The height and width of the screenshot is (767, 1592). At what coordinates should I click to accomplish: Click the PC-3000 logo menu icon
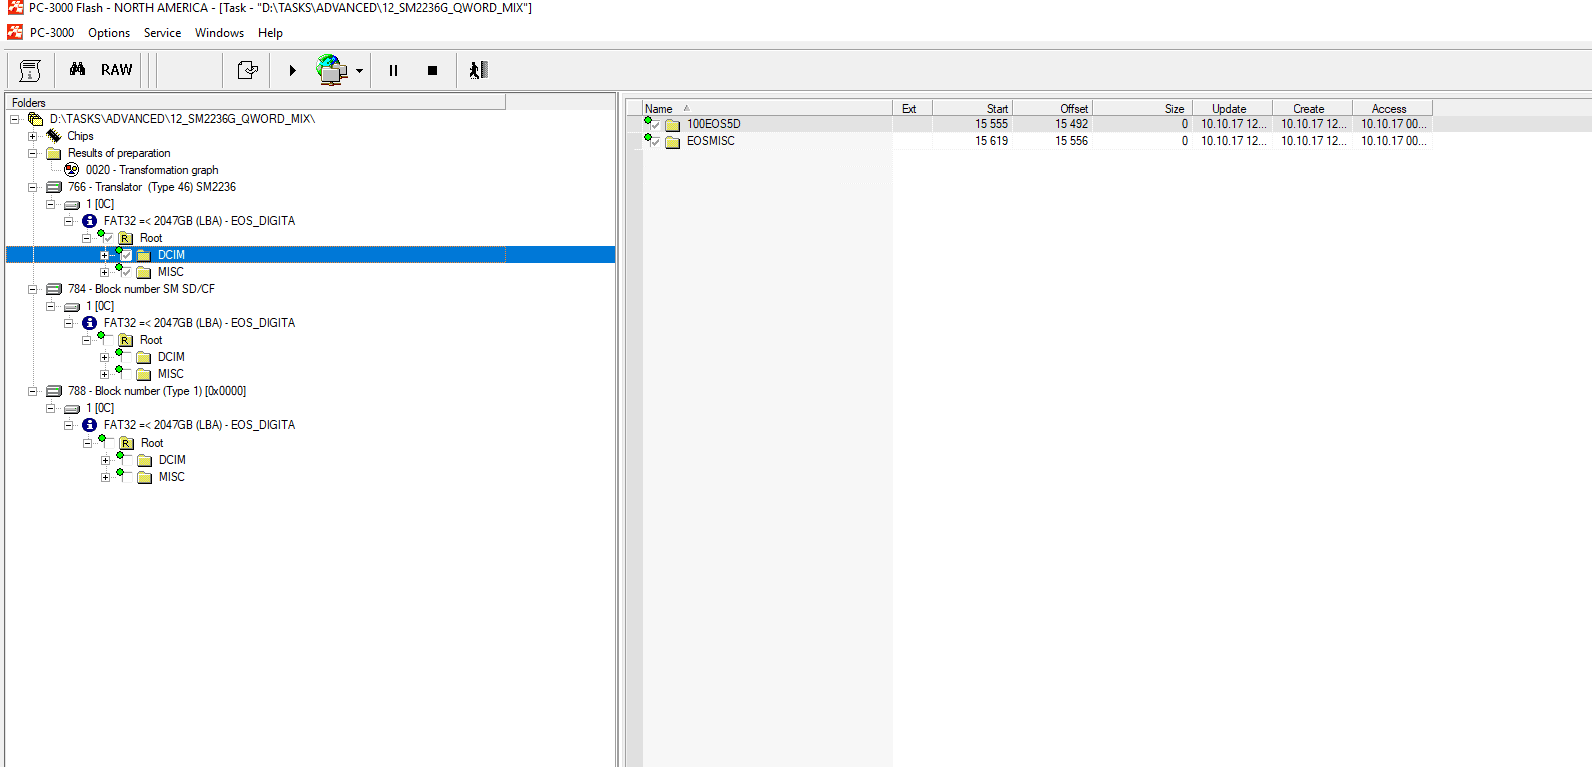(15, 33)
